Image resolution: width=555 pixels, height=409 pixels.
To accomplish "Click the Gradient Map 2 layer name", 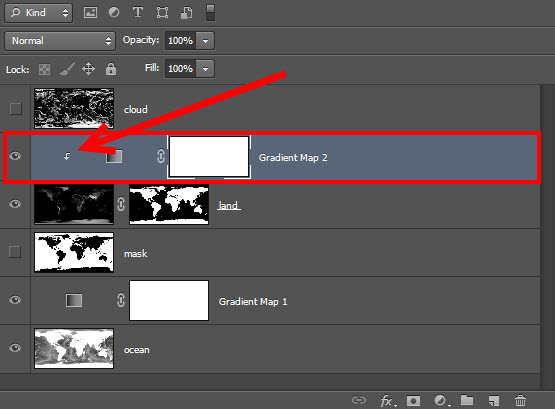I will (293, 157).
